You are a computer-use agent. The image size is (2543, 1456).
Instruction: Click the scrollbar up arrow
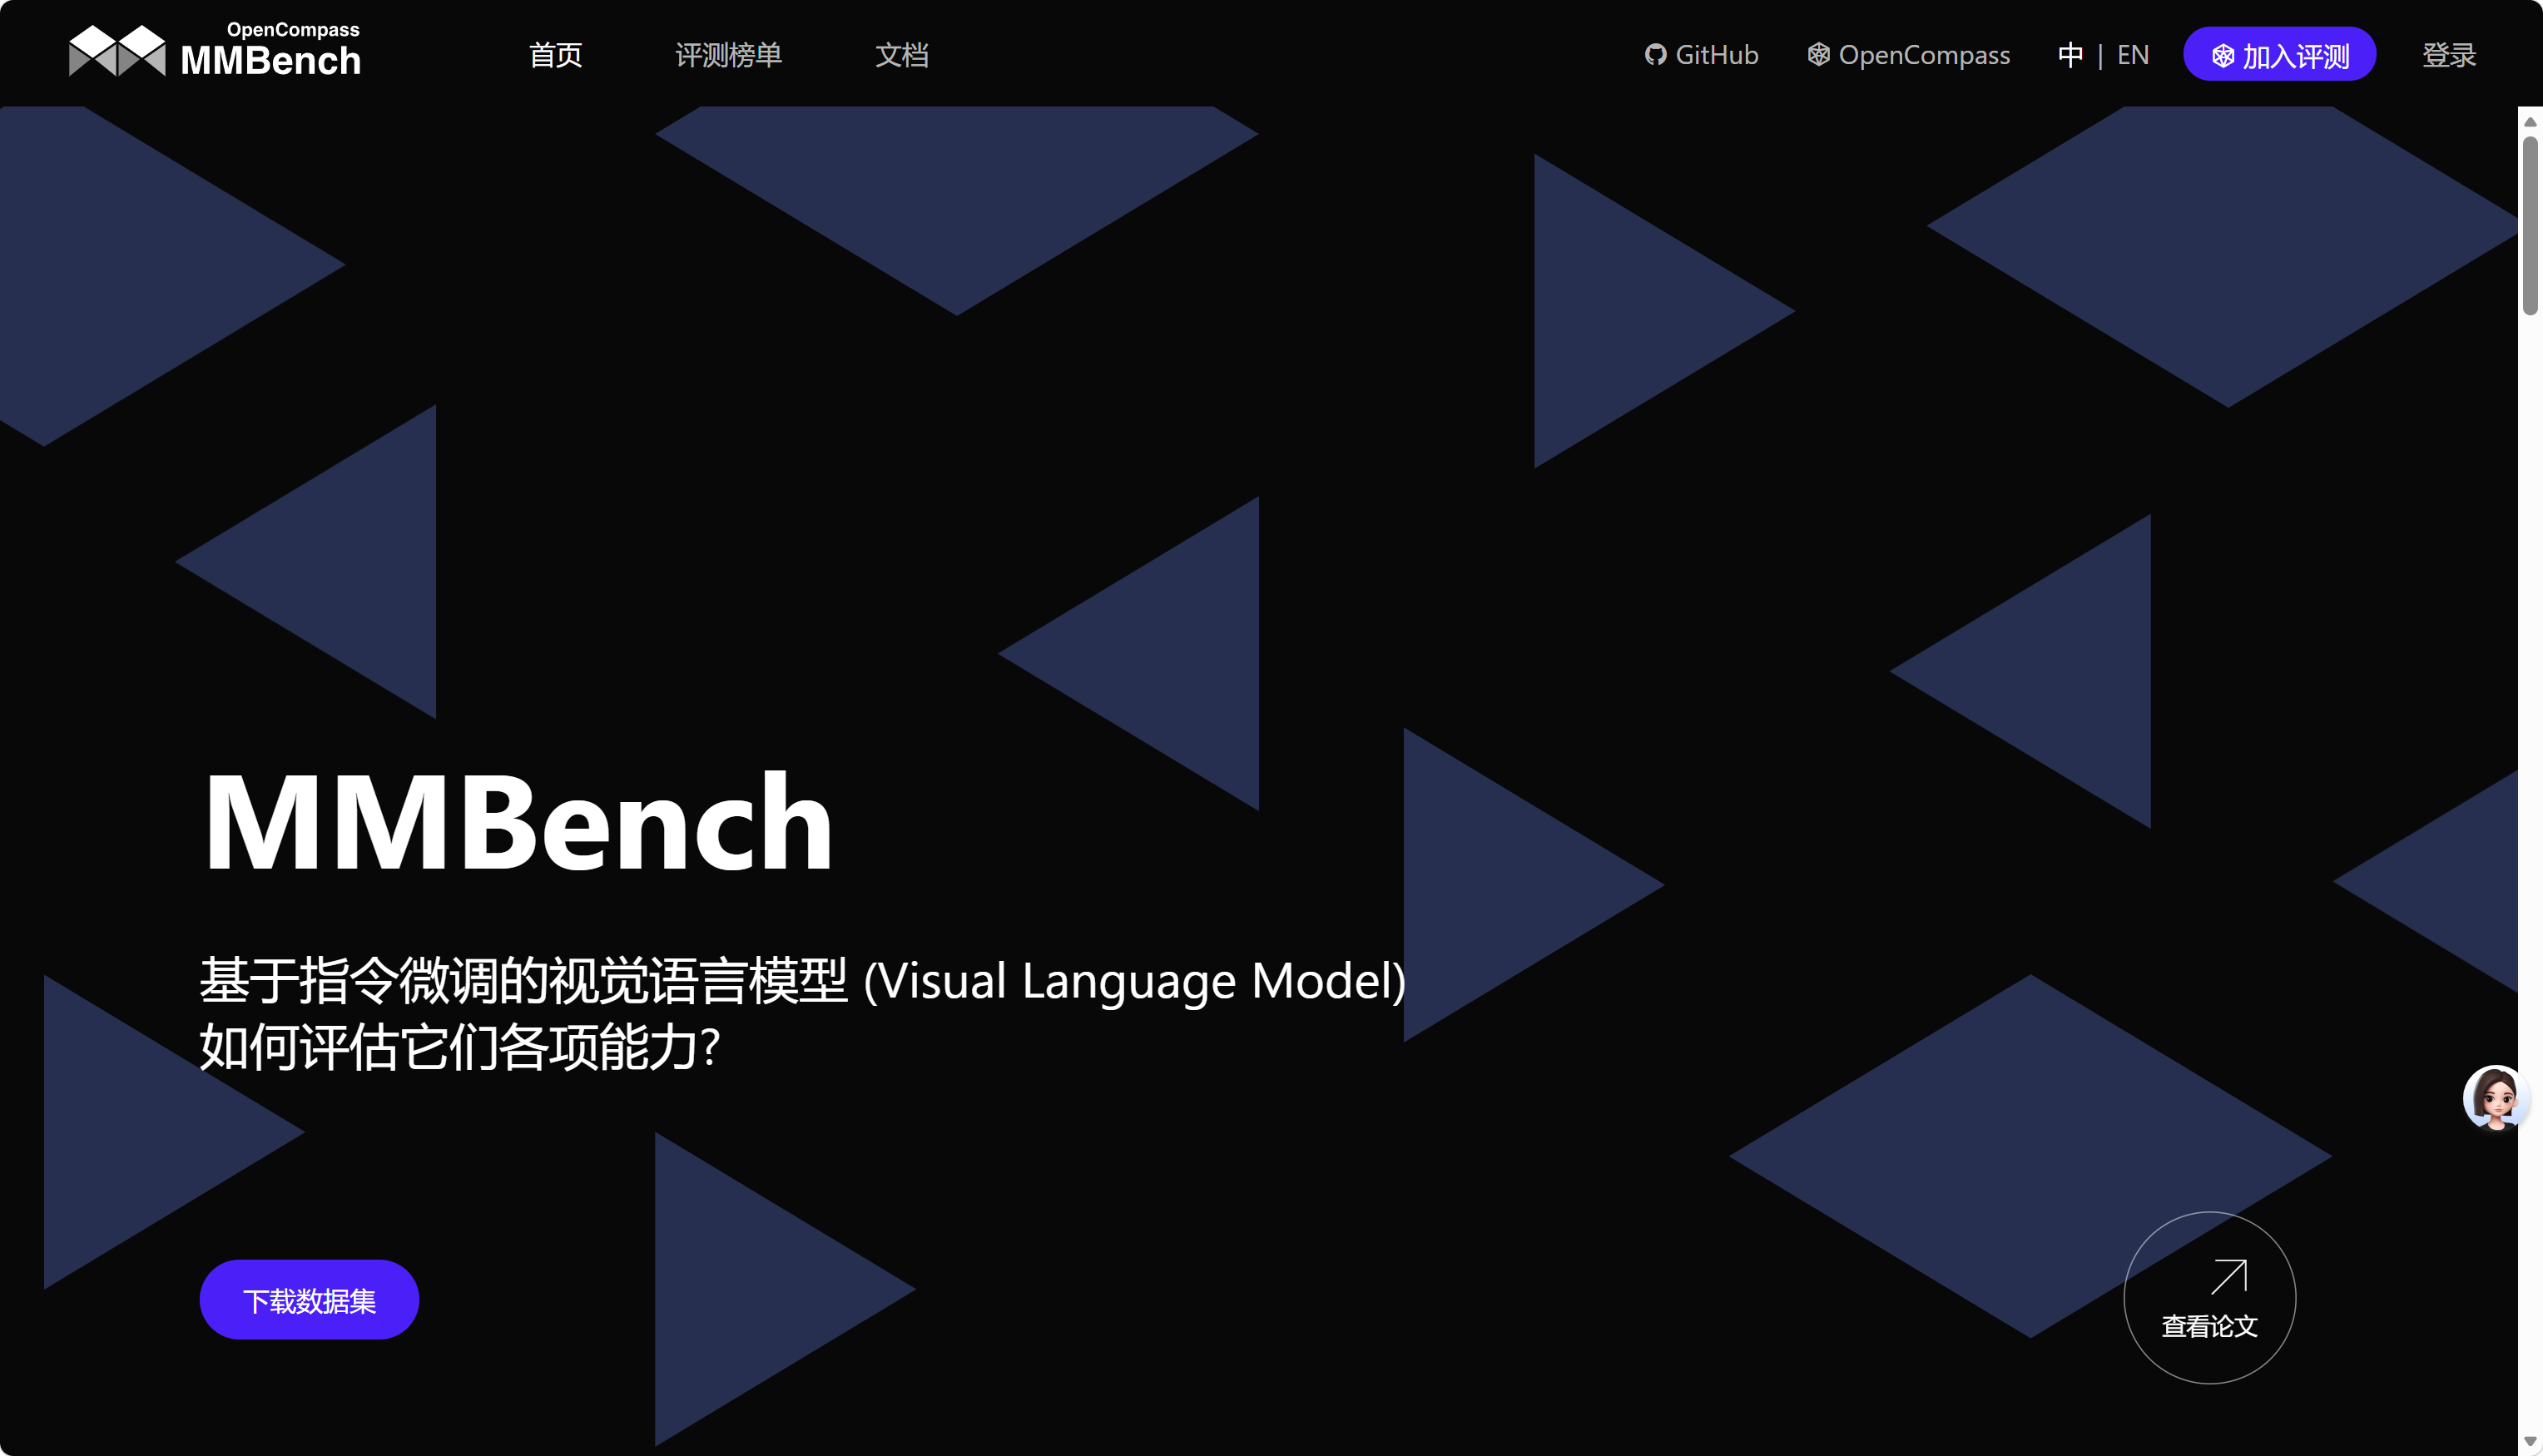[2530, 121]
